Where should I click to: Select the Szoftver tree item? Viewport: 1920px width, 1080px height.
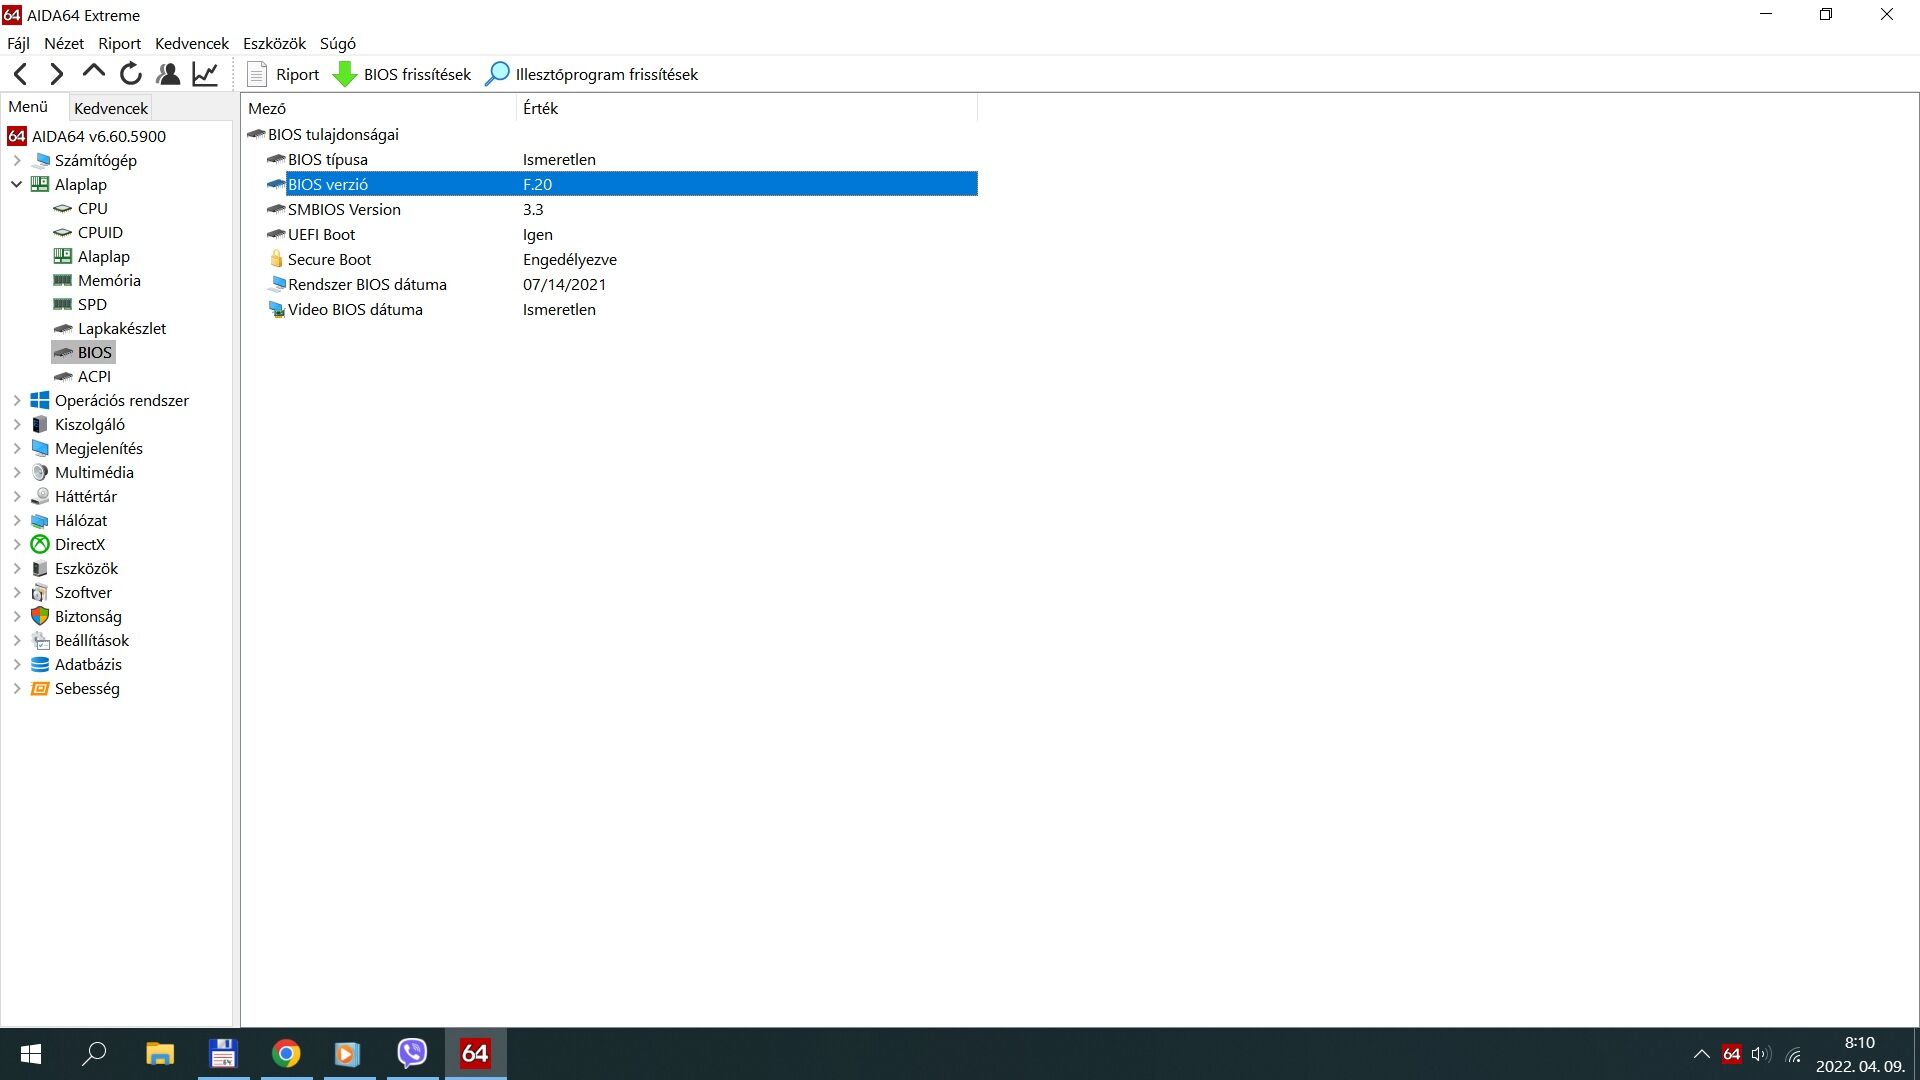coord(83,592)
